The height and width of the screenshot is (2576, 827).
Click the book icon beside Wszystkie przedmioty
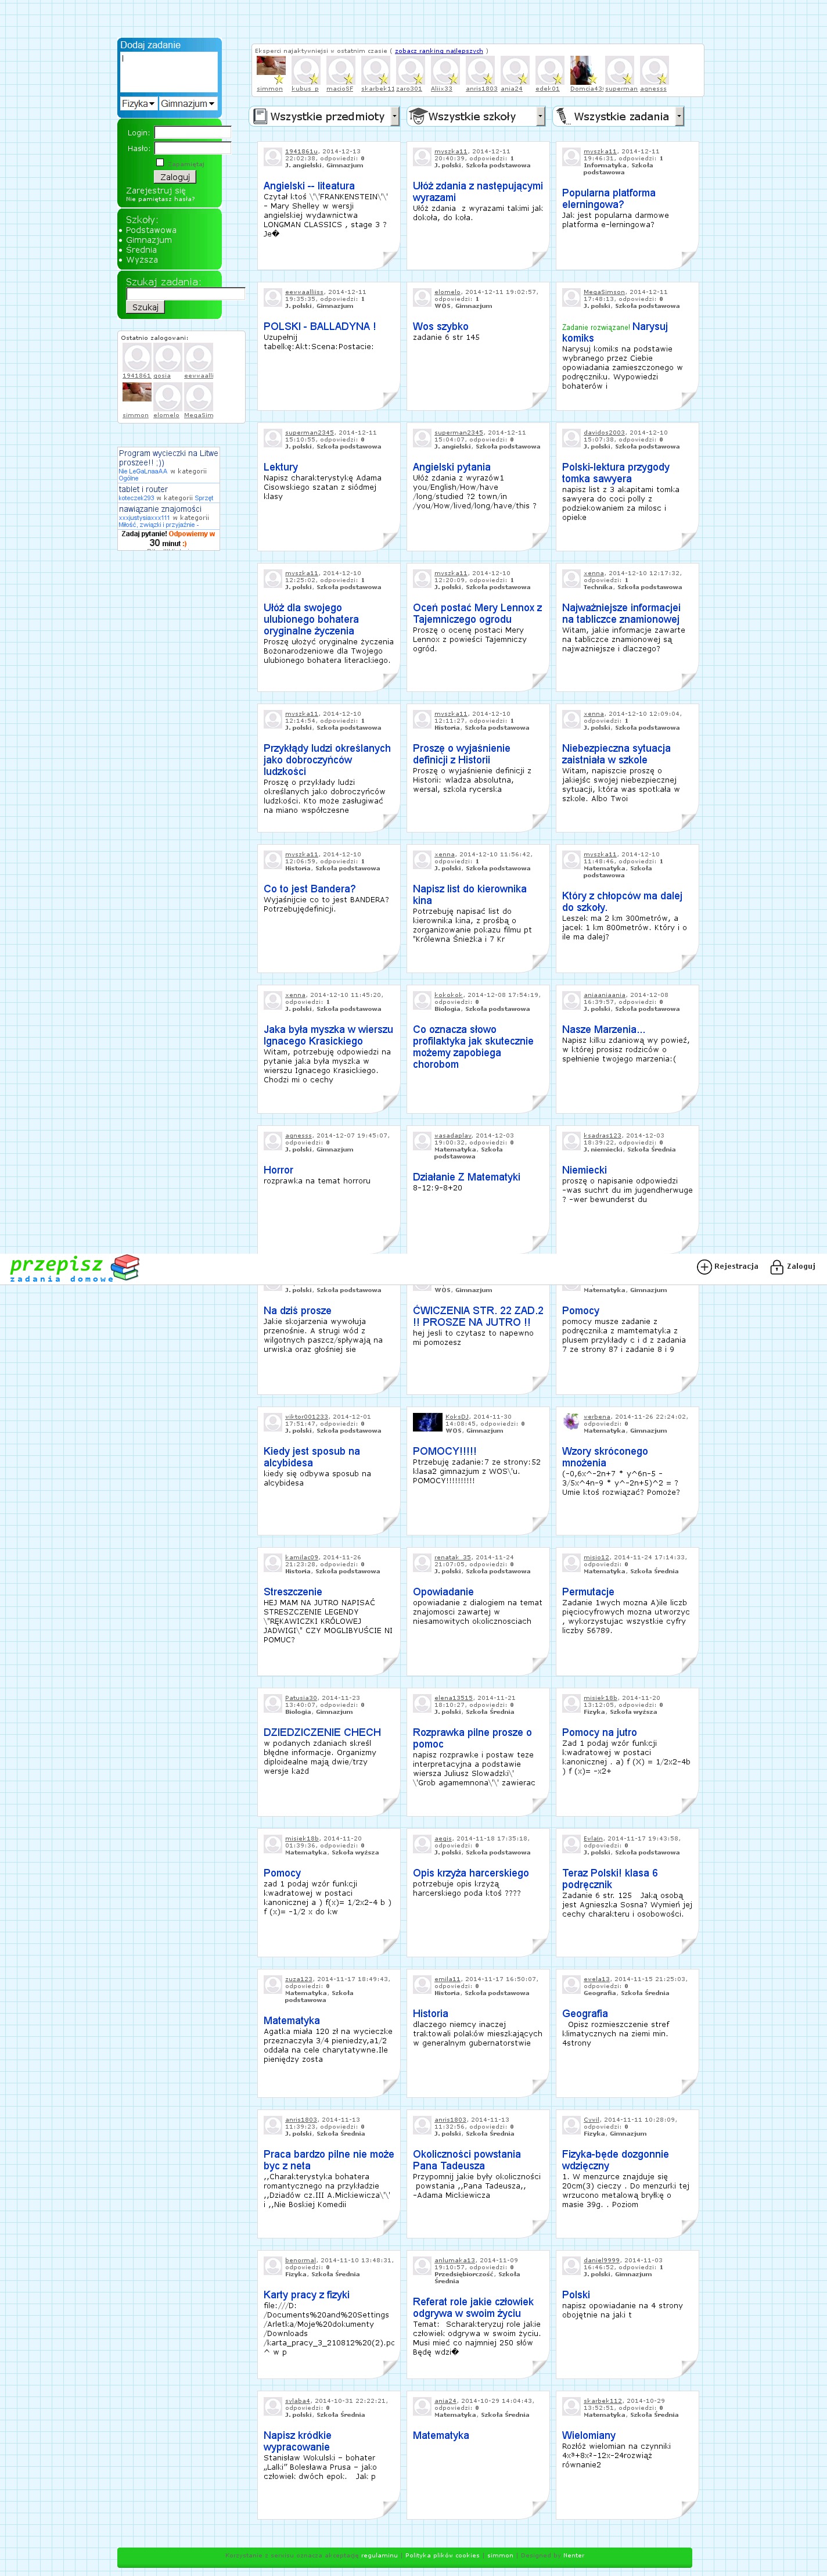(x=260, y=116)
